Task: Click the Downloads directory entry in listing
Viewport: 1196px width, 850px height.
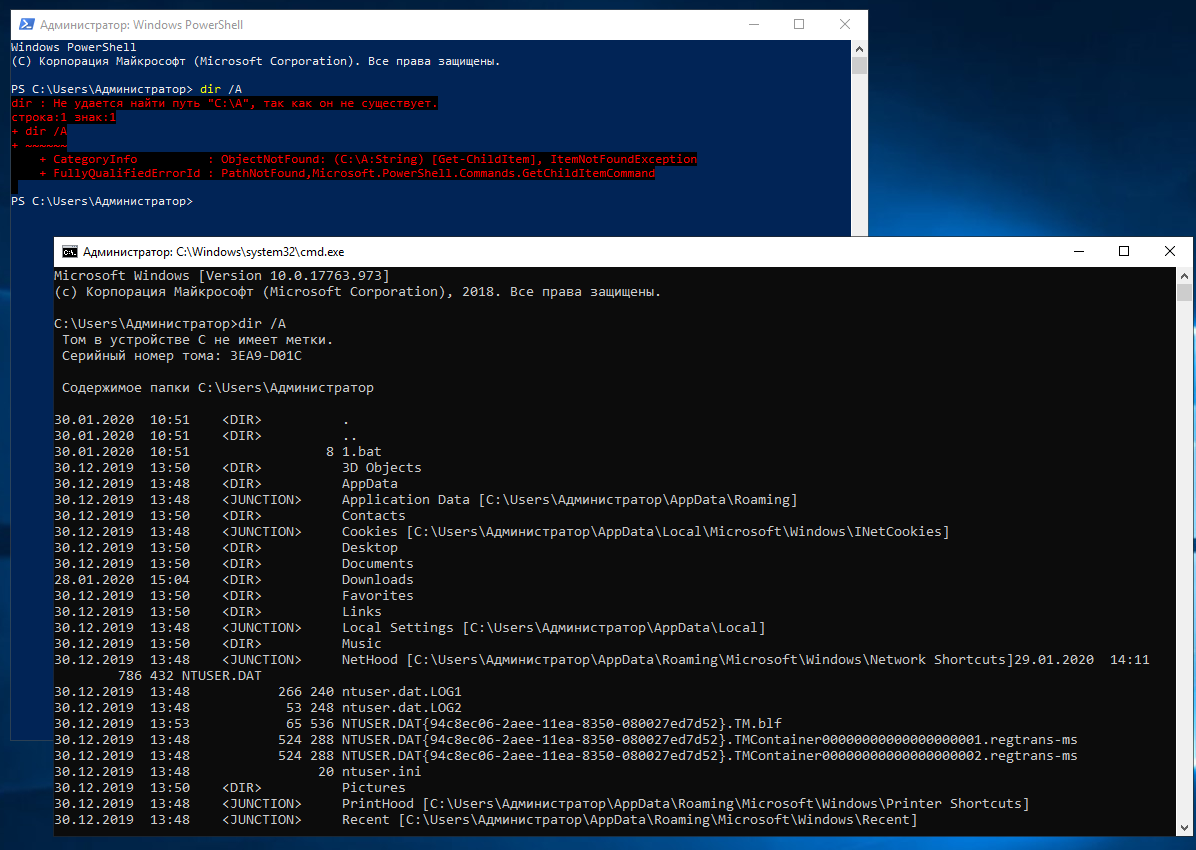Action: pos(377,580)
